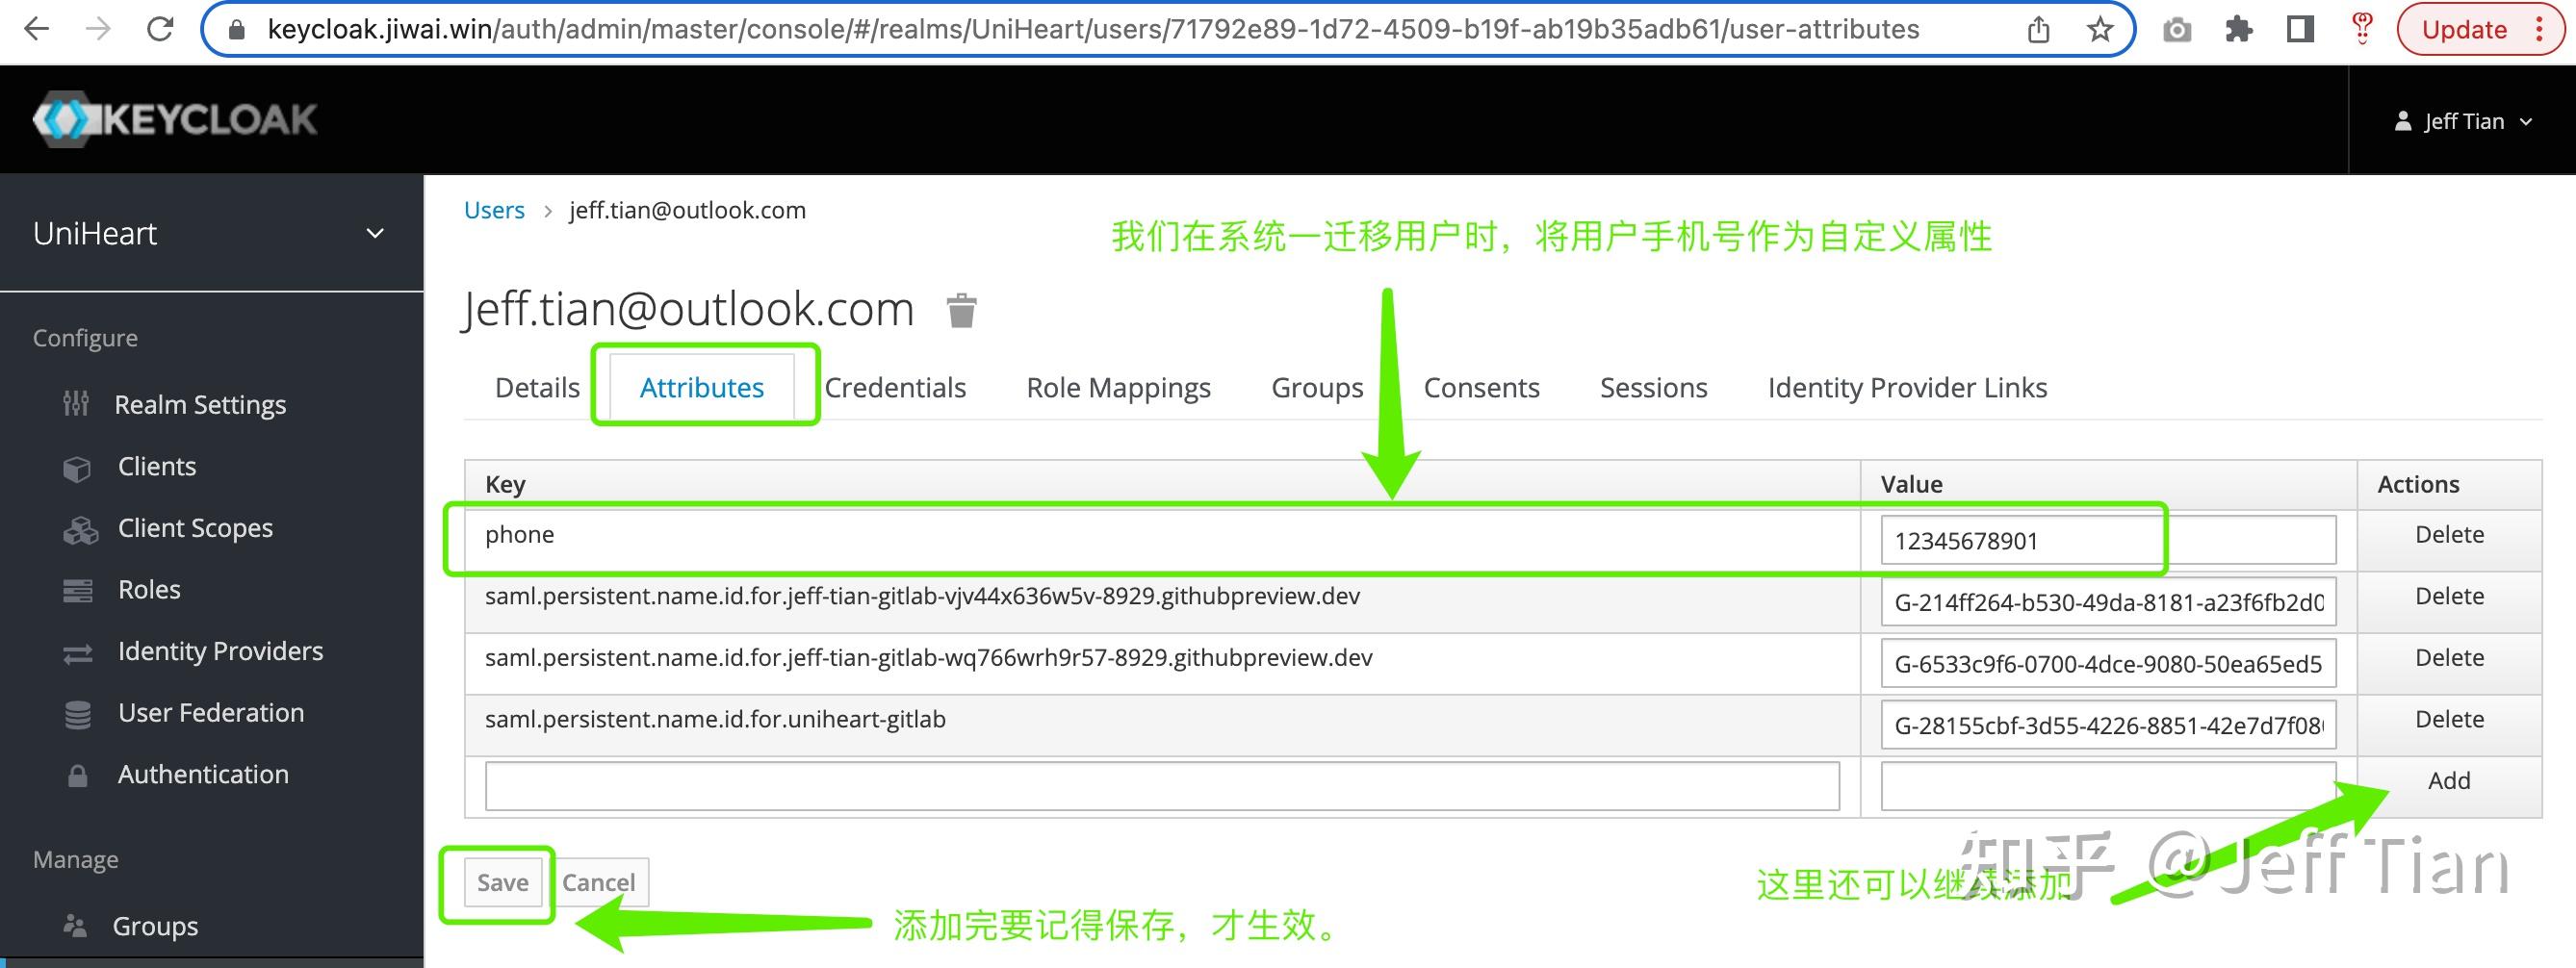Switch to the Credentials tab
The image size is (2576, 968).
[895, 387]
